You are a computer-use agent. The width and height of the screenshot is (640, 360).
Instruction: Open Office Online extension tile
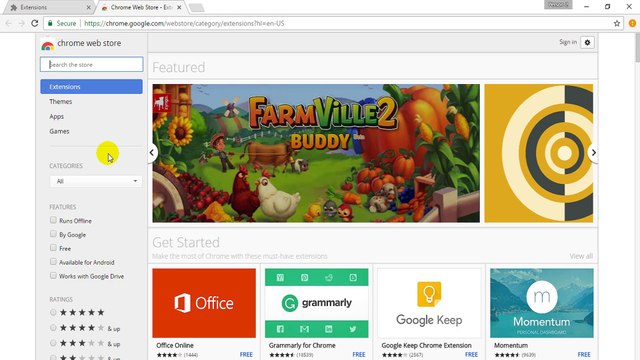point(204,303)
